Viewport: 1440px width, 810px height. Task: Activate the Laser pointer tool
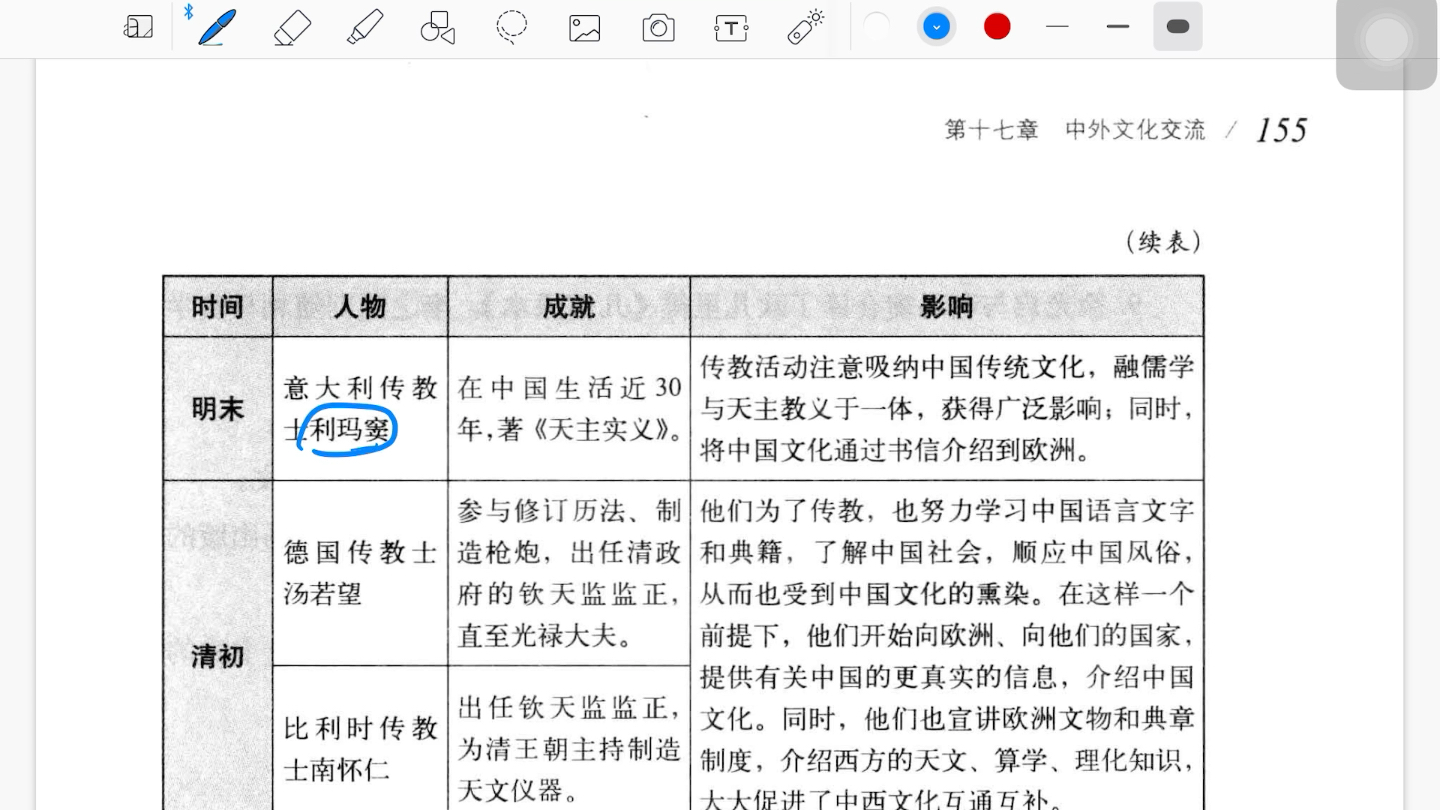[x=805, y=27]
